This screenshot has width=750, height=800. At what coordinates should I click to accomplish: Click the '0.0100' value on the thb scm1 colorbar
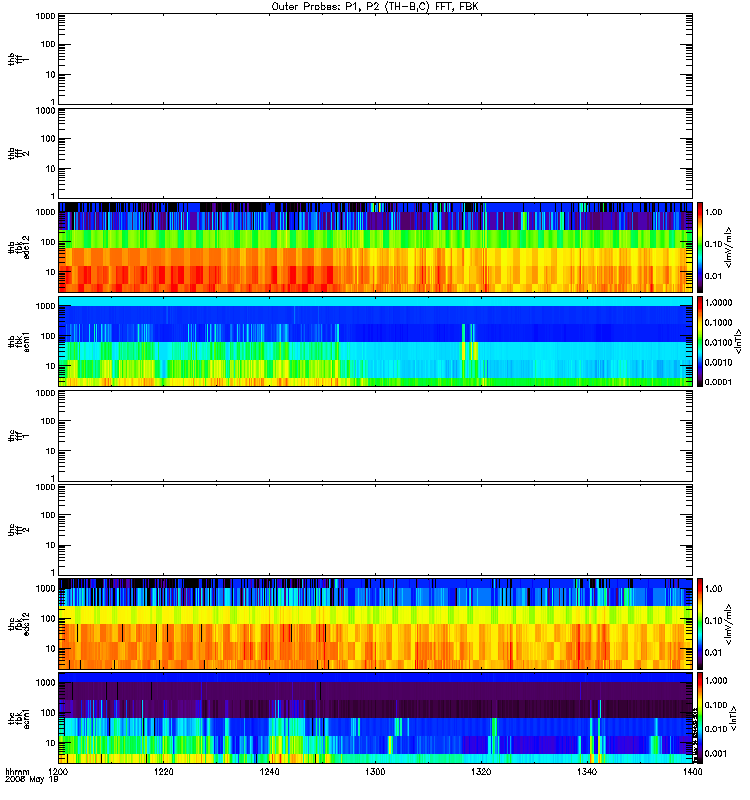(718, 342)
